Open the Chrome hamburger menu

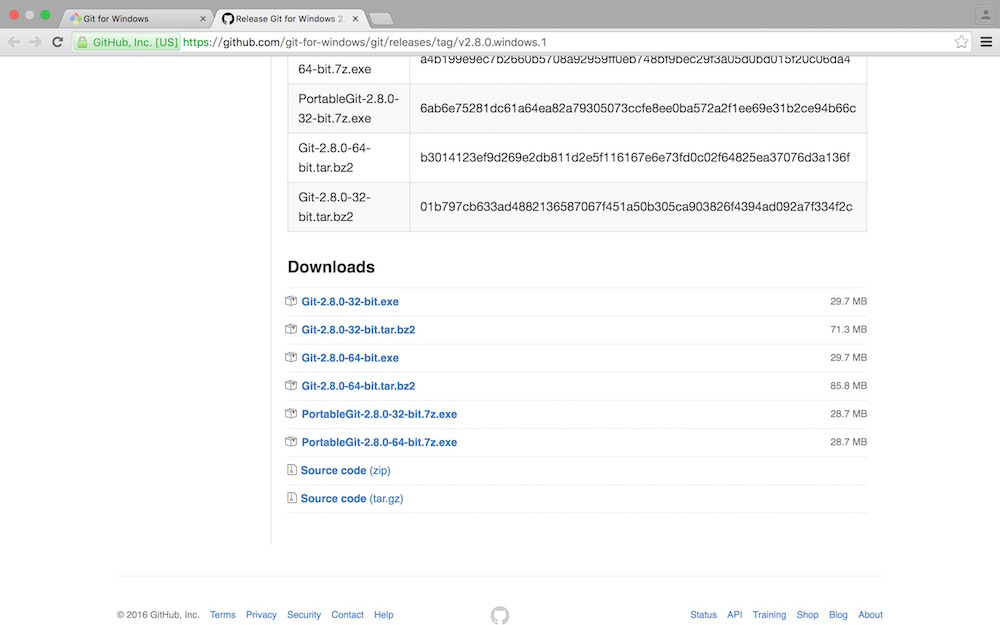pyautogui.click(x=986, y=42)
